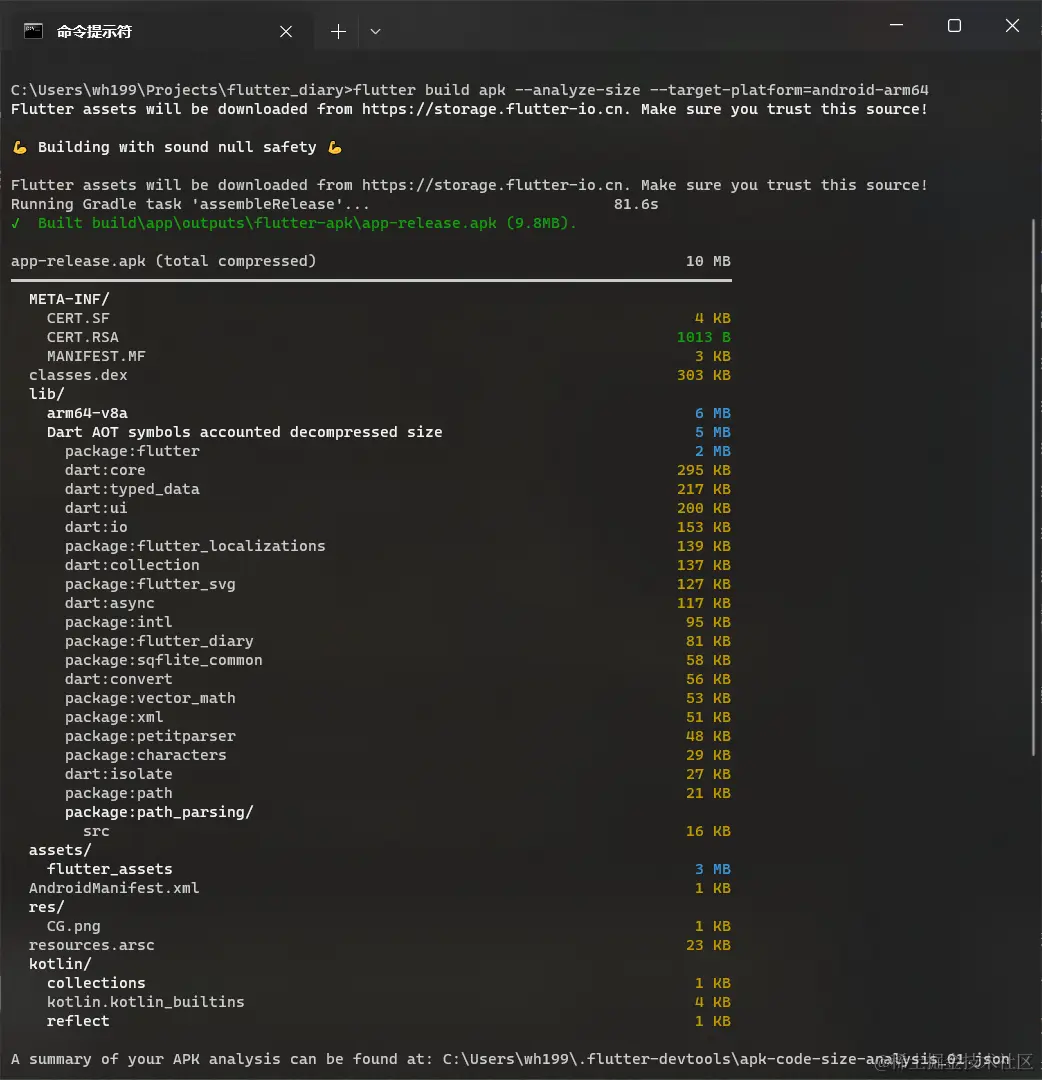1042x1080 pixels.
Task: Click the 303 KB size of classes.dex
Action: click(x=703, y=375)
